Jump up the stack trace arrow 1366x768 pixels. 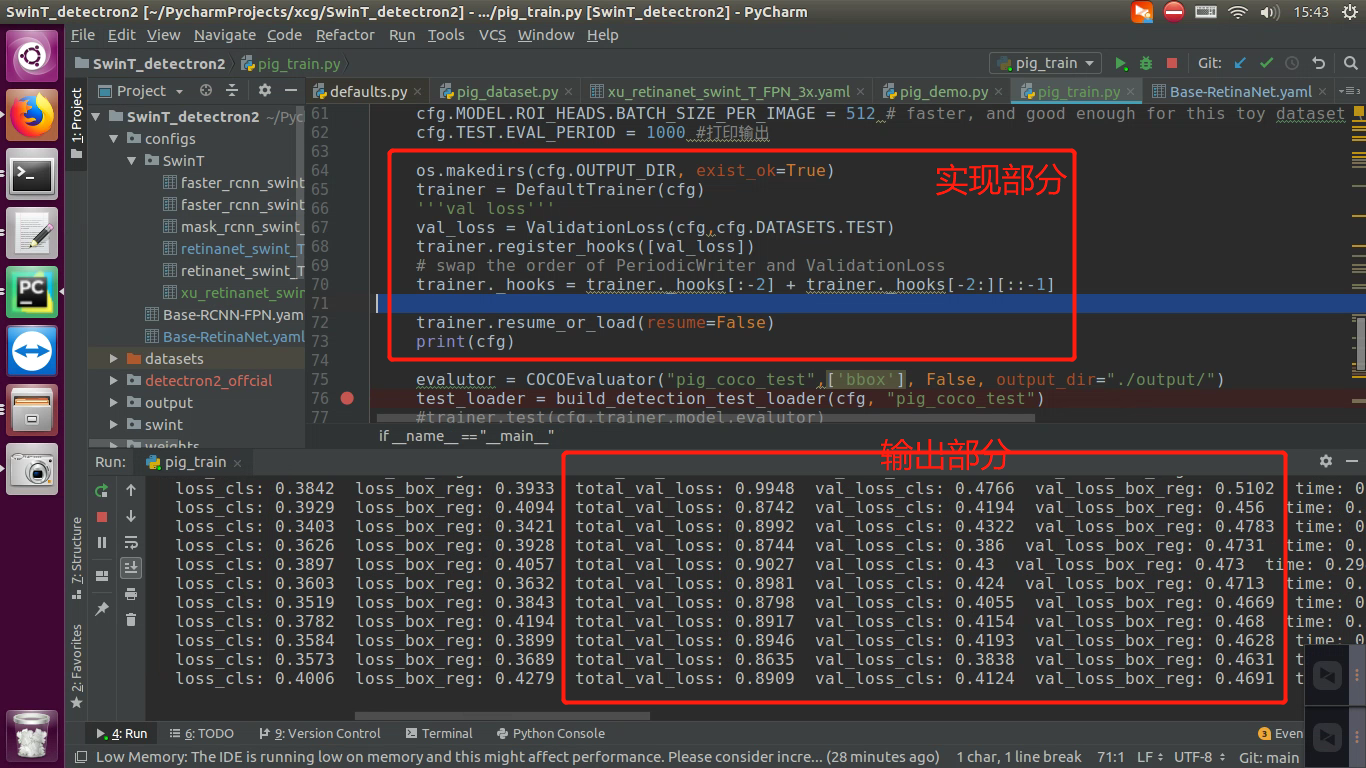click(x=131, y=490)
